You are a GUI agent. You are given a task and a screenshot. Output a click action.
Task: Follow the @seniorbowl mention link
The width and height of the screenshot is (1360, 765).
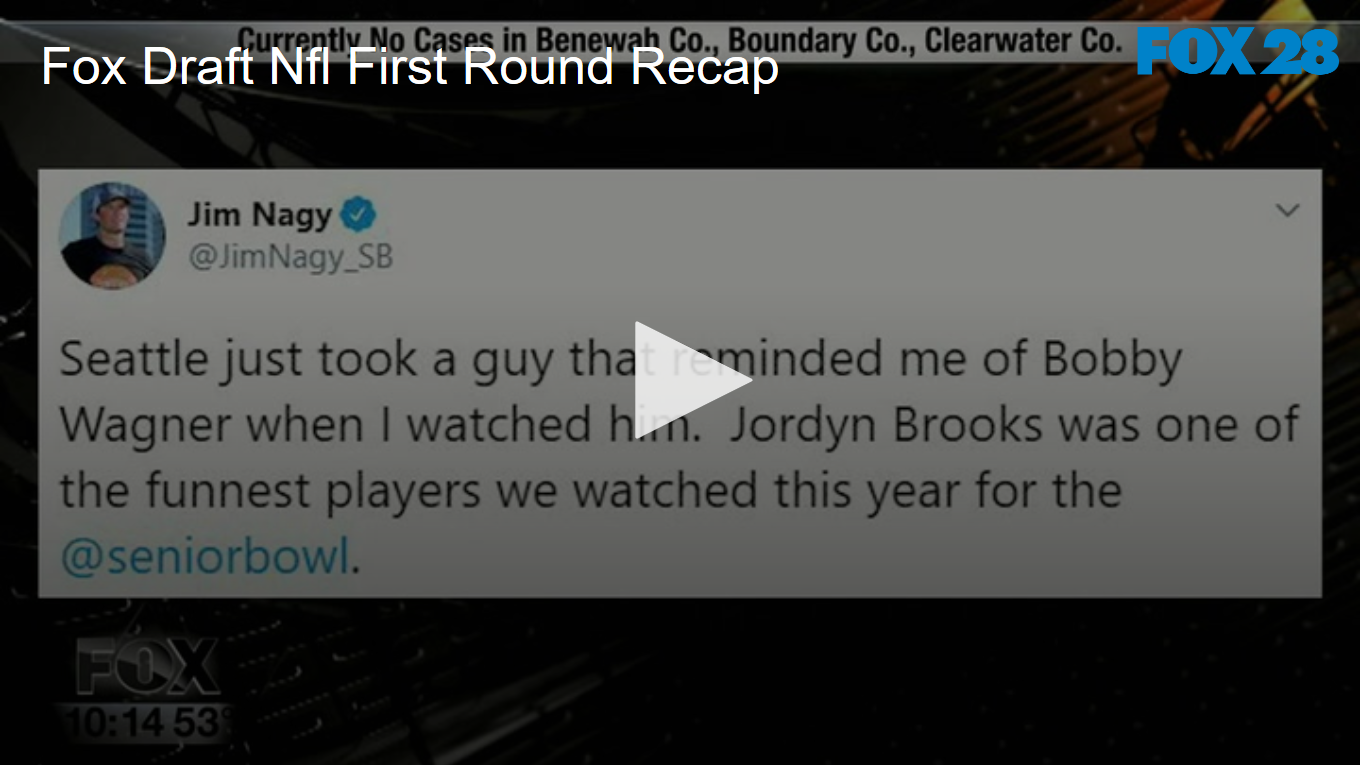204,556
